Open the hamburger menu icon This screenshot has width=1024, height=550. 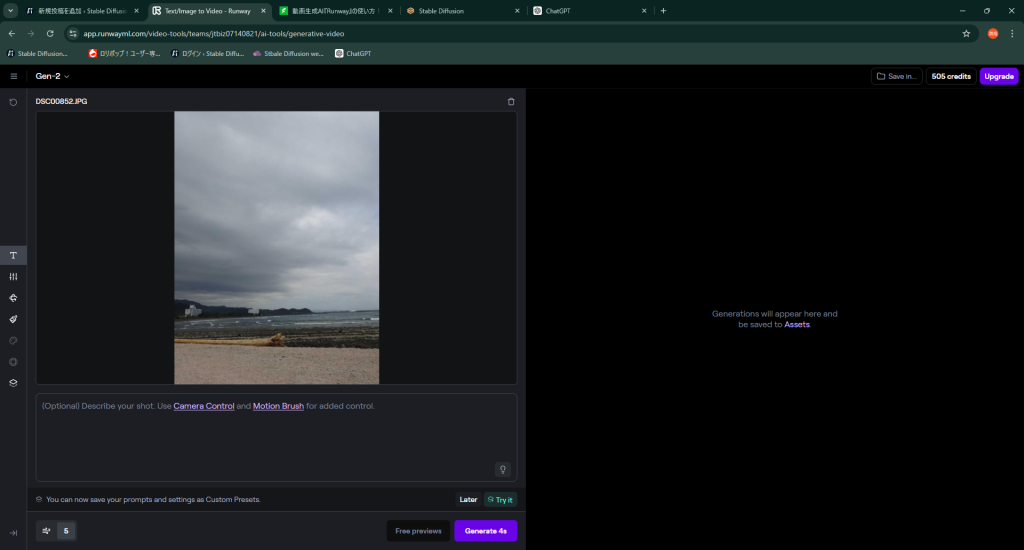click(13, 76)
